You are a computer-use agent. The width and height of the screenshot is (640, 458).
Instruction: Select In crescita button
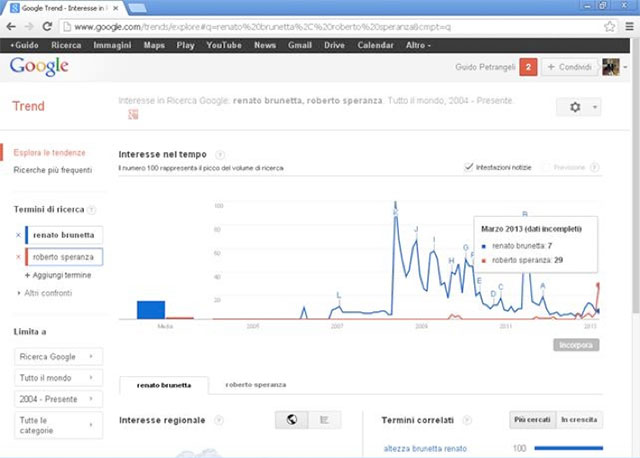(579, 420)
